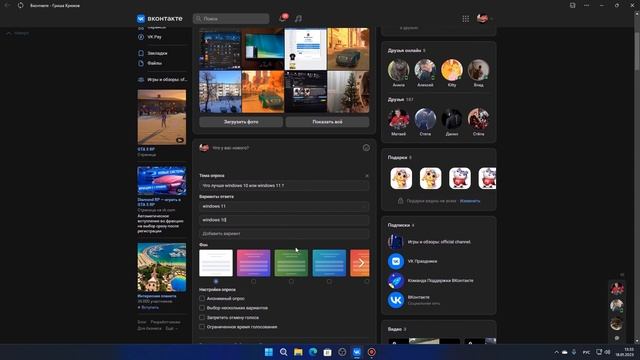This screenshot has height=360, width=640.
Task: Select the radio button under the blue background
Action: click(329, 281)
